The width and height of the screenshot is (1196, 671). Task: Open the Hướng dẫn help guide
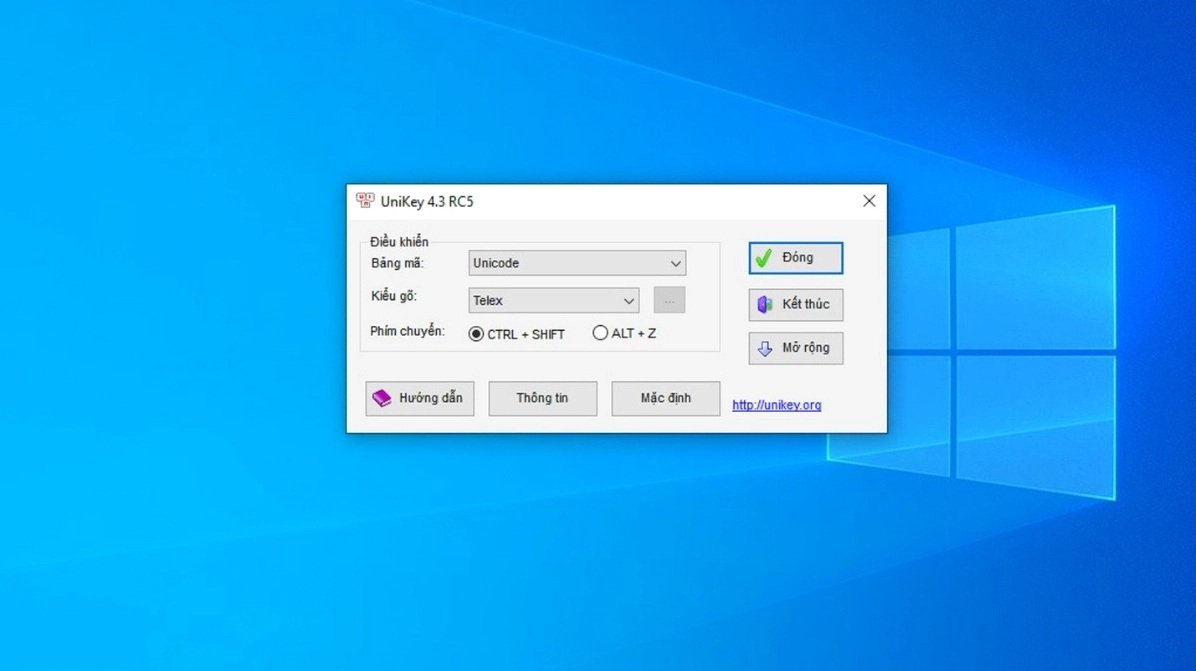tap(420, 398)
